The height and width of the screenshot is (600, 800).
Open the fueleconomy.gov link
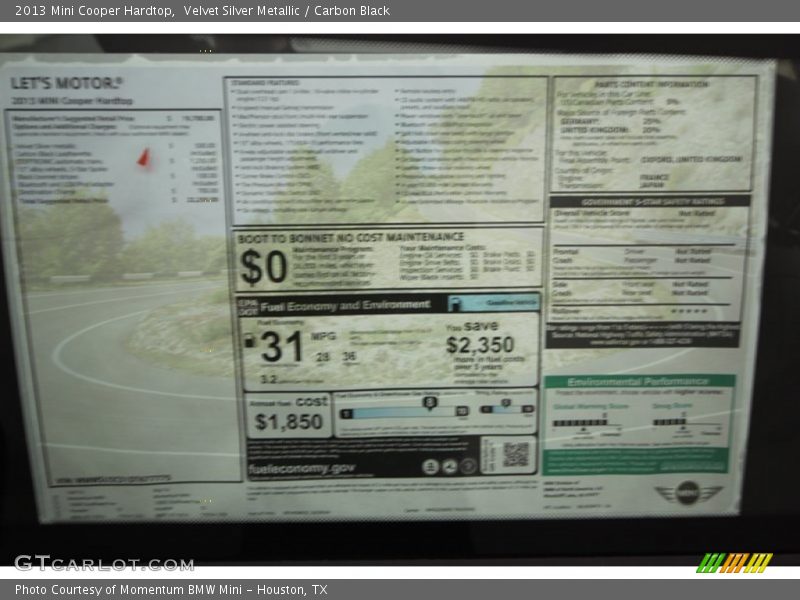[301, 467]
